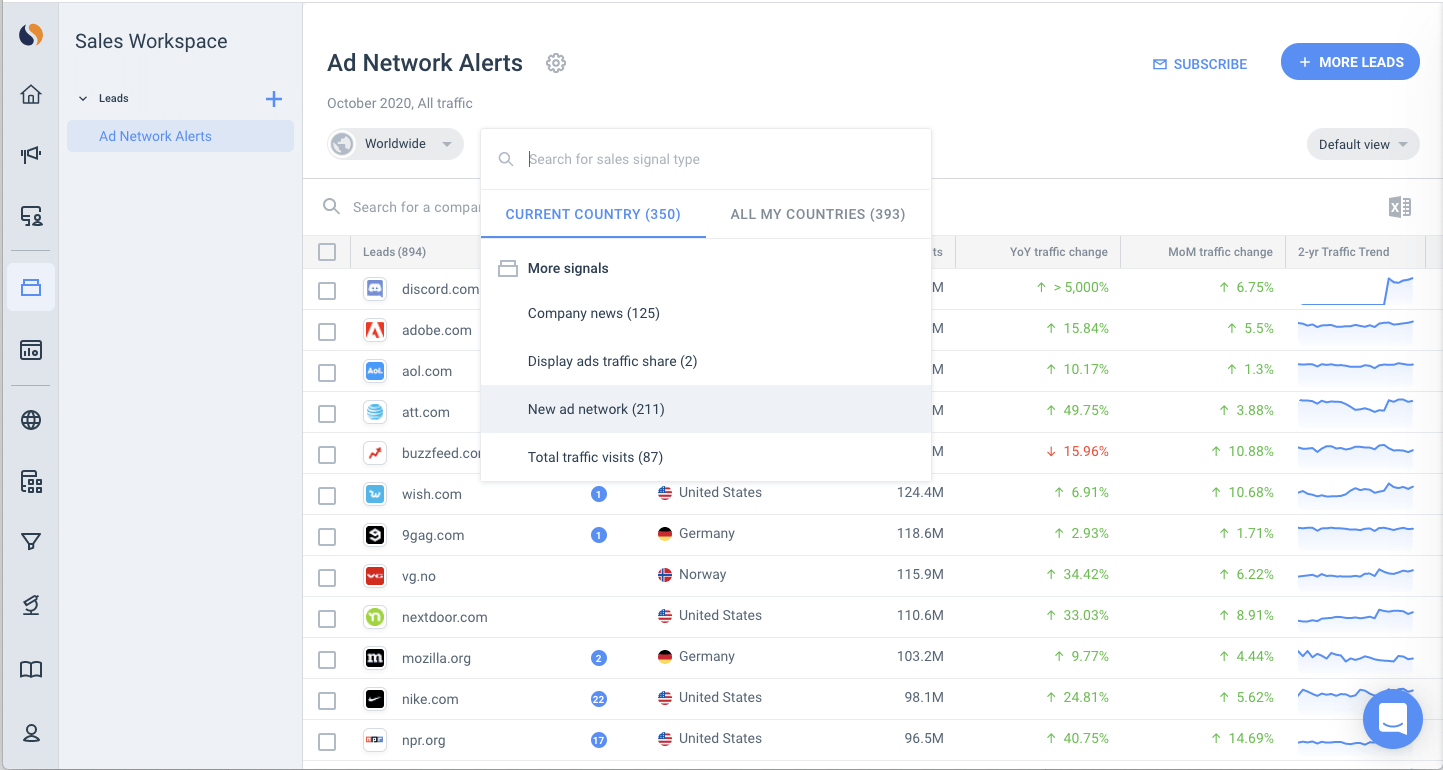Open the reports dashboard icon in sidebar
The height and width of the screenshot is (770, 1443).
click(30, 350)
